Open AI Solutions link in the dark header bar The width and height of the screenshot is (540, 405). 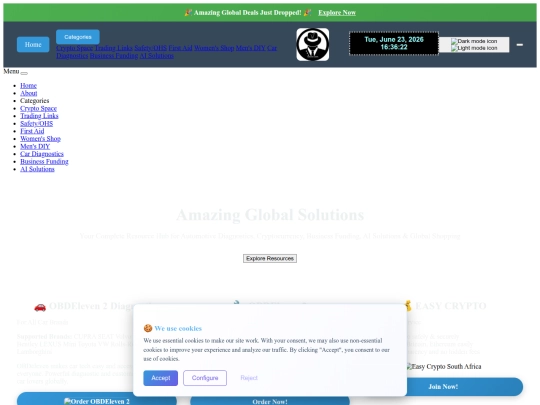tap(157, 55)
